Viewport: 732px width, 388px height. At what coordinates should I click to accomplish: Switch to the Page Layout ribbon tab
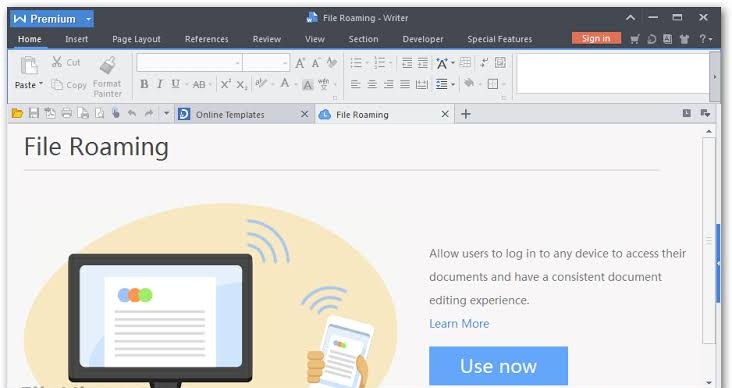(x=136, y=39)
